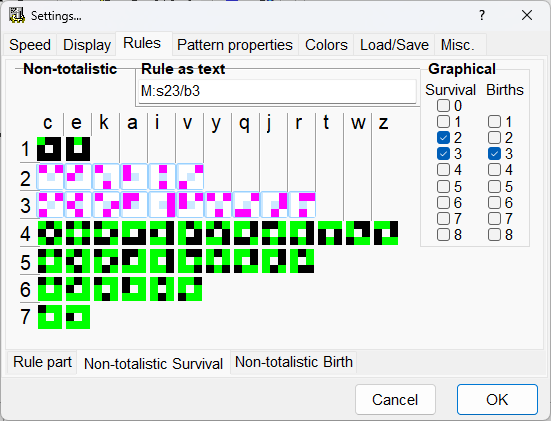Toggle neighborhood tile in row 2, column c
Viewport: 551px width, 421px height.
click(50, 177)
